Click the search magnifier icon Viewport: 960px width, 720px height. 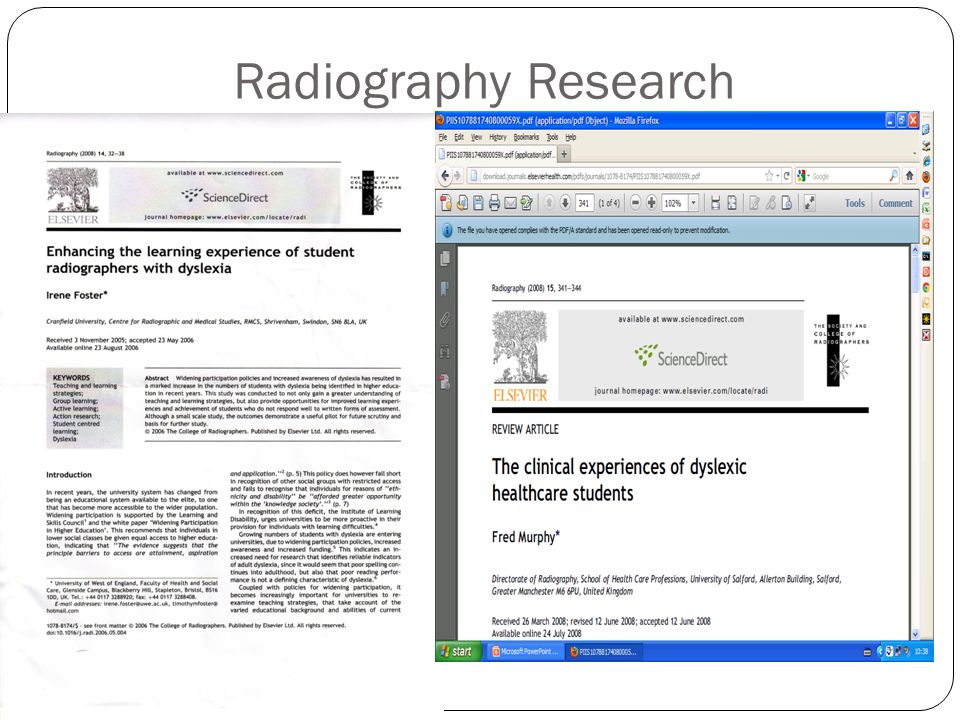pos(893,176)
